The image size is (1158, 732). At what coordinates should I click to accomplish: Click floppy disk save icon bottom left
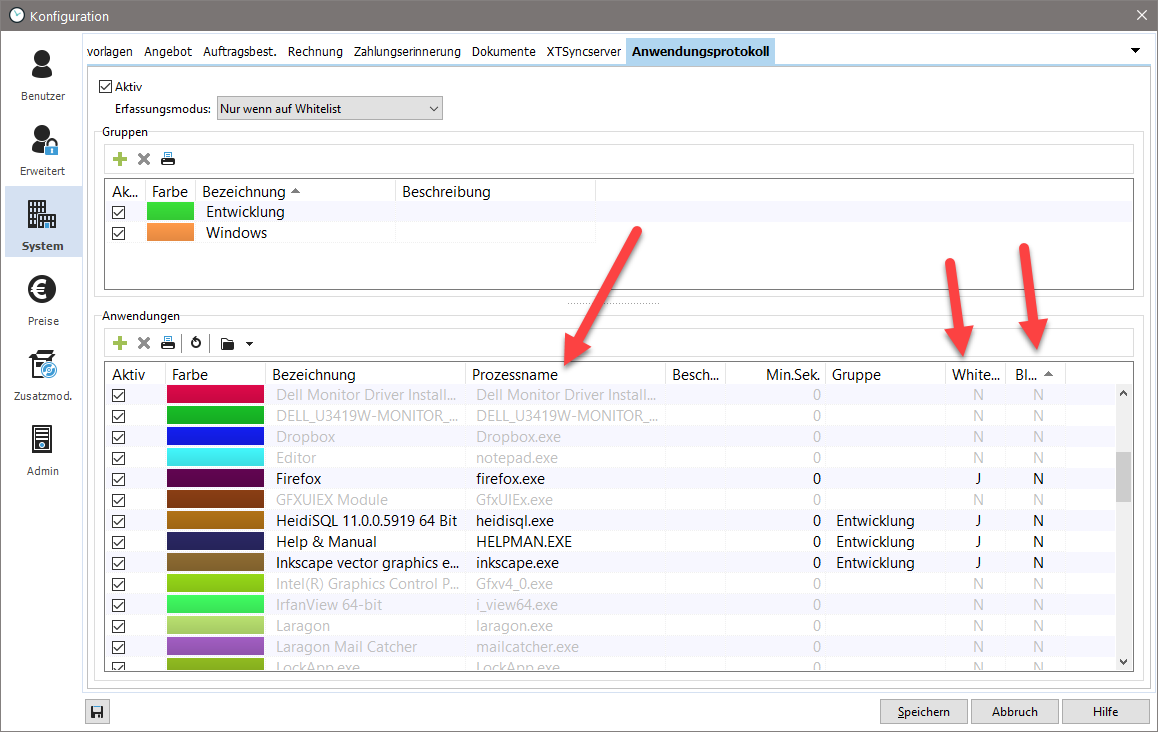click(x=97, y=712)
